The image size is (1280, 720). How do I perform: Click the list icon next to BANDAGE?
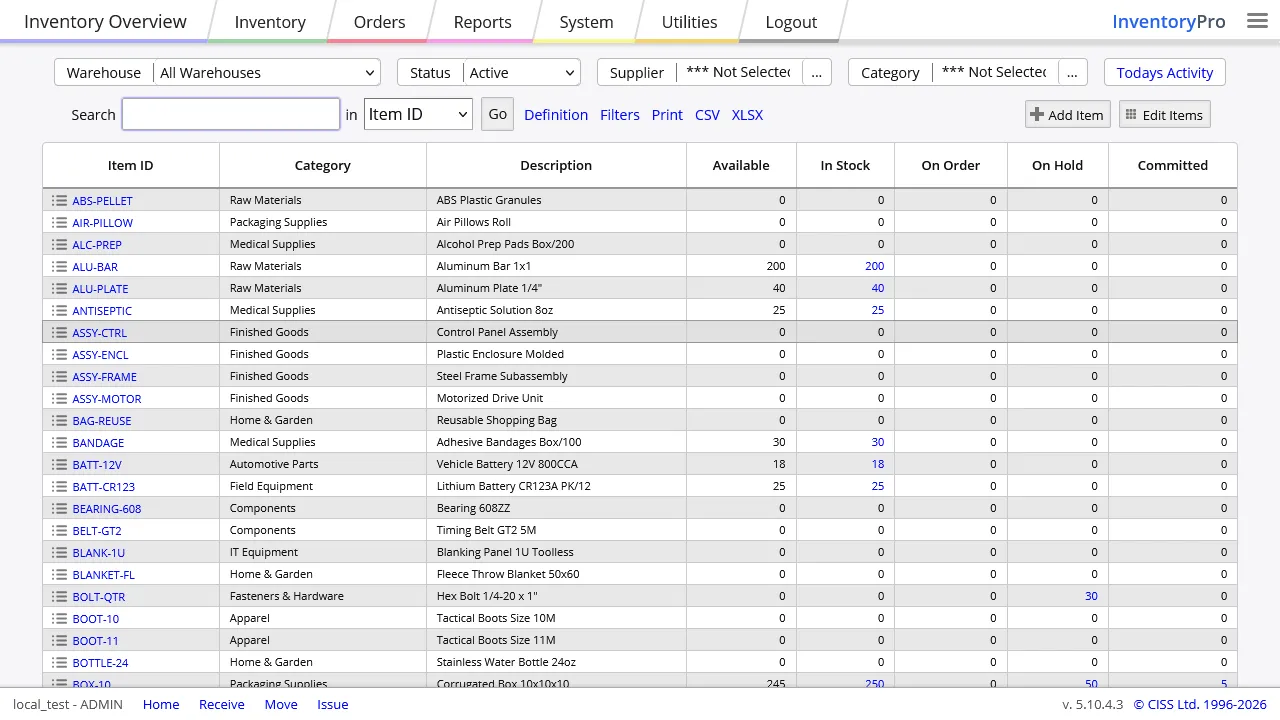tap(59, 442)
